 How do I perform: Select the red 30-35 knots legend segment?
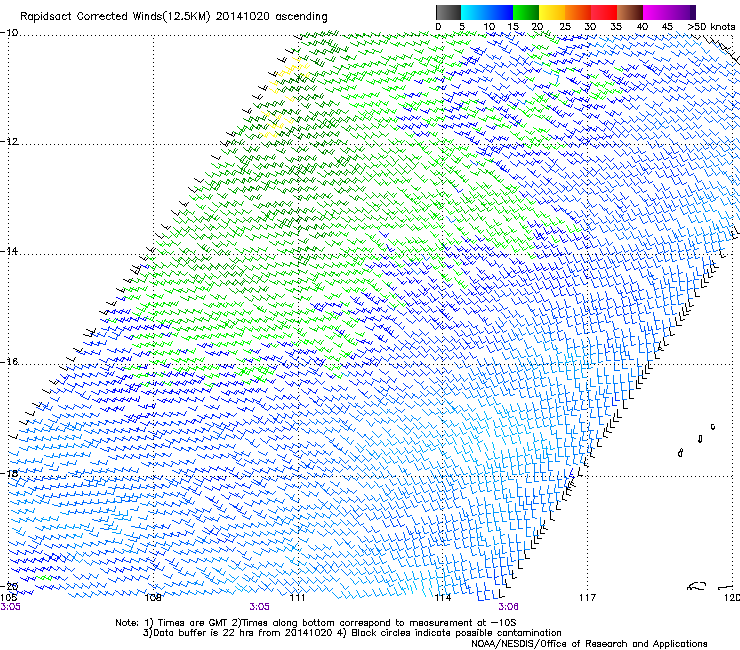coord(604,12)
